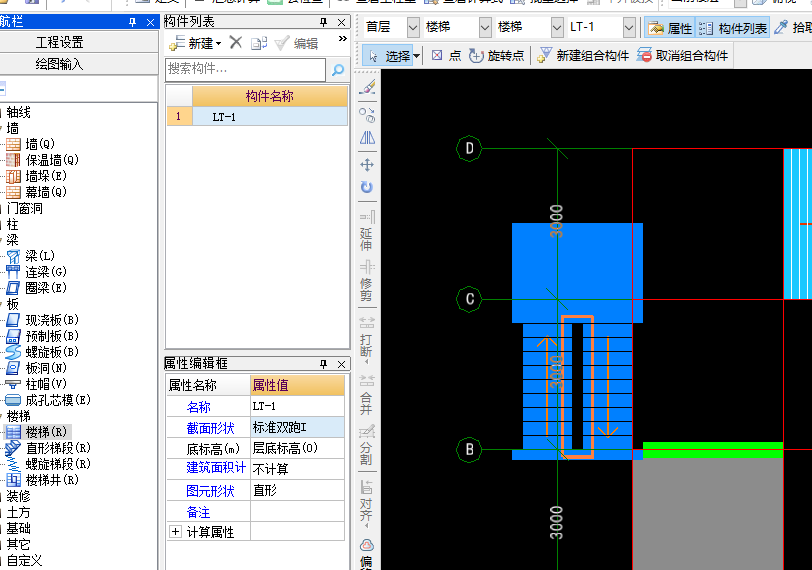Screen dimensions: 812x570
Task: Open the 首层 floor dropdown
Action: pos(413,27)
